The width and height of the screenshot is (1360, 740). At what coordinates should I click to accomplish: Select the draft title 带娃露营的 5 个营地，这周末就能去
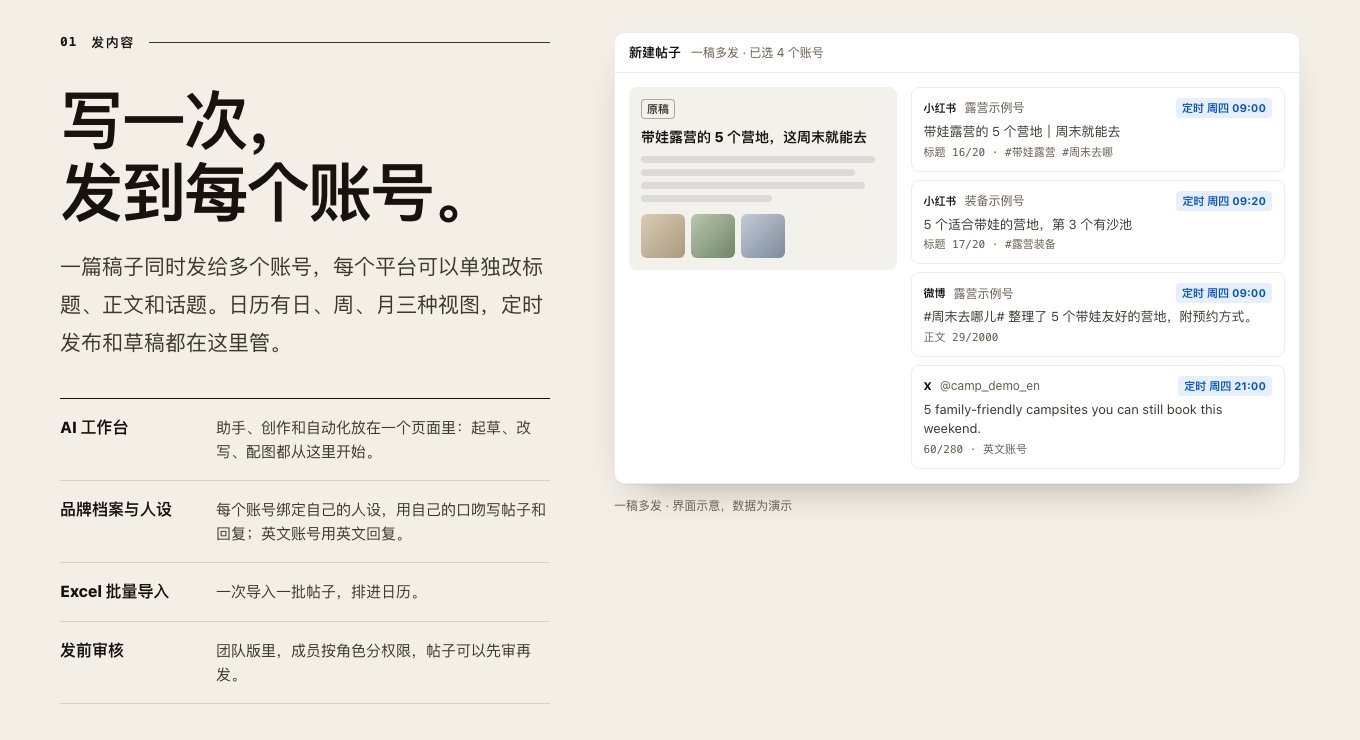click(754, 137)
